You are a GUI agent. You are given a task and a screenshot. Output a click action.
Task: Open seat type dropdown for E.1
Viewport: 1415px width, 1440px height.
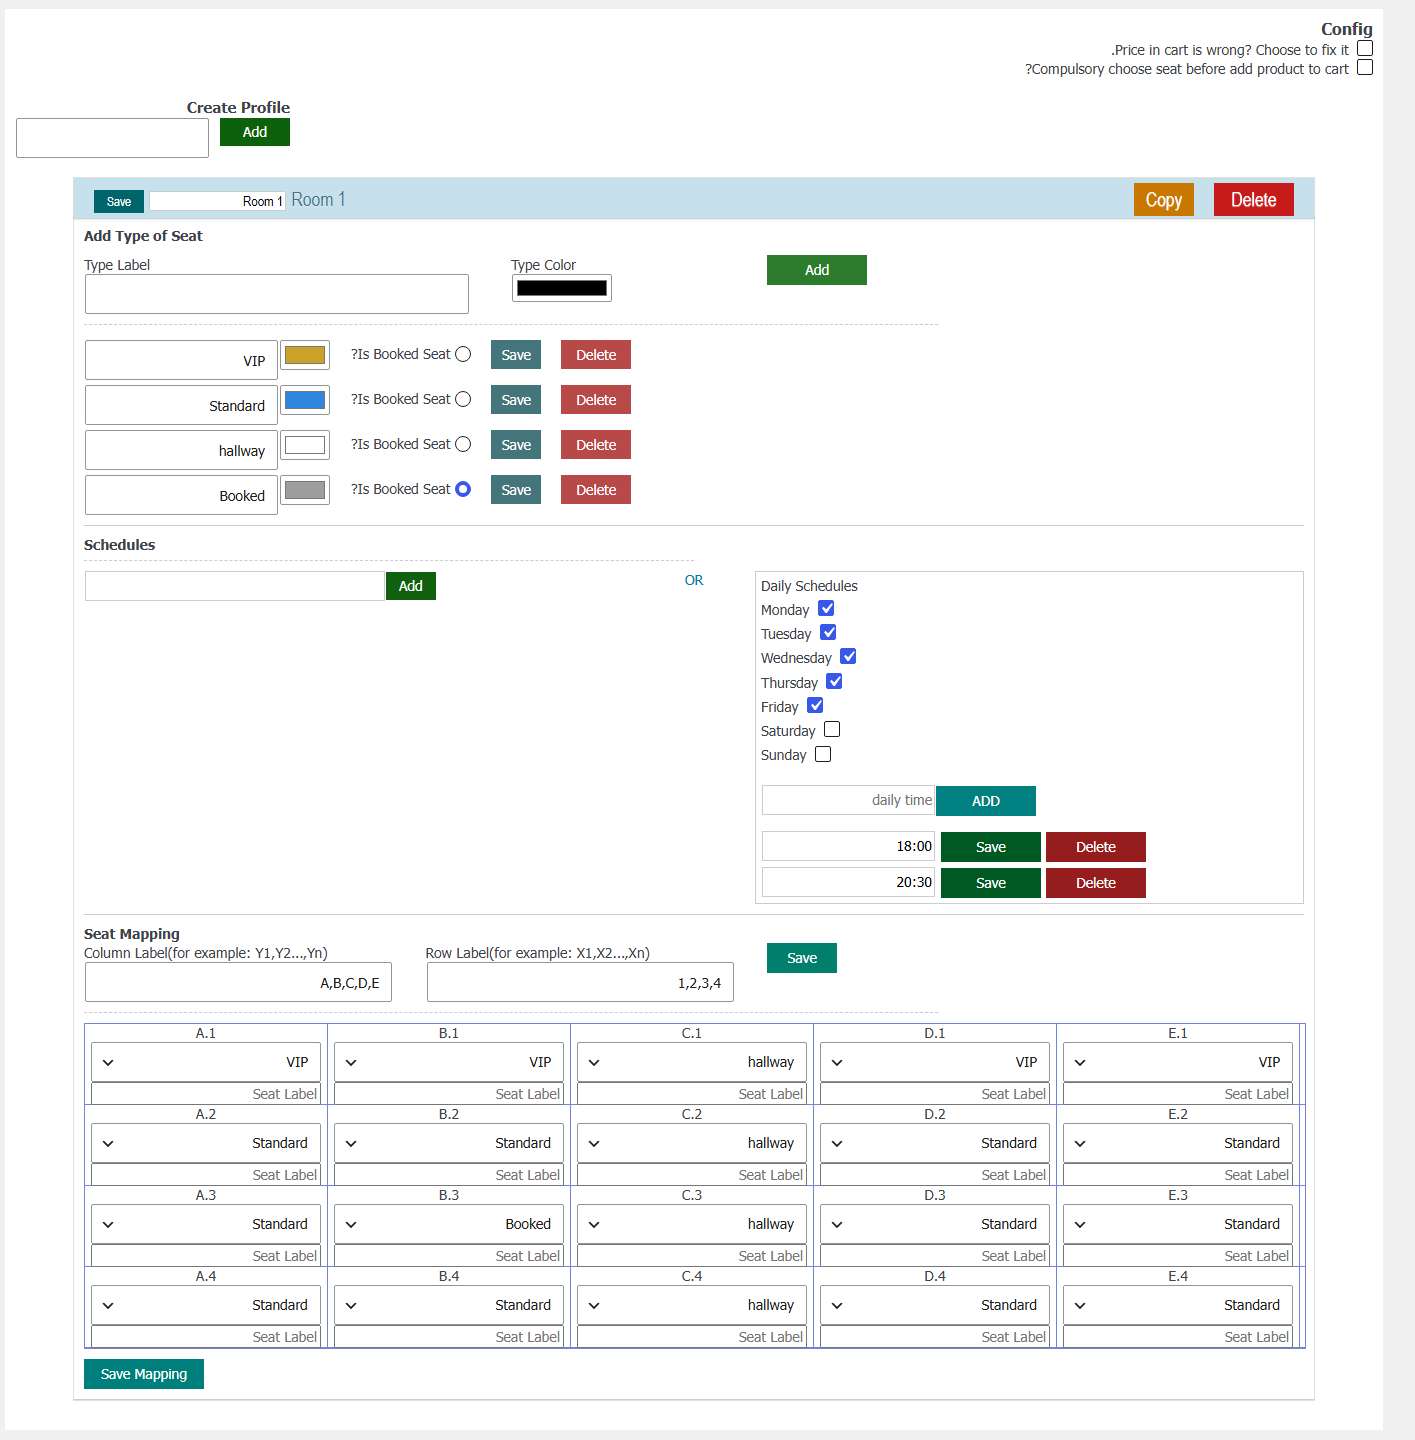[1178, 1062]
